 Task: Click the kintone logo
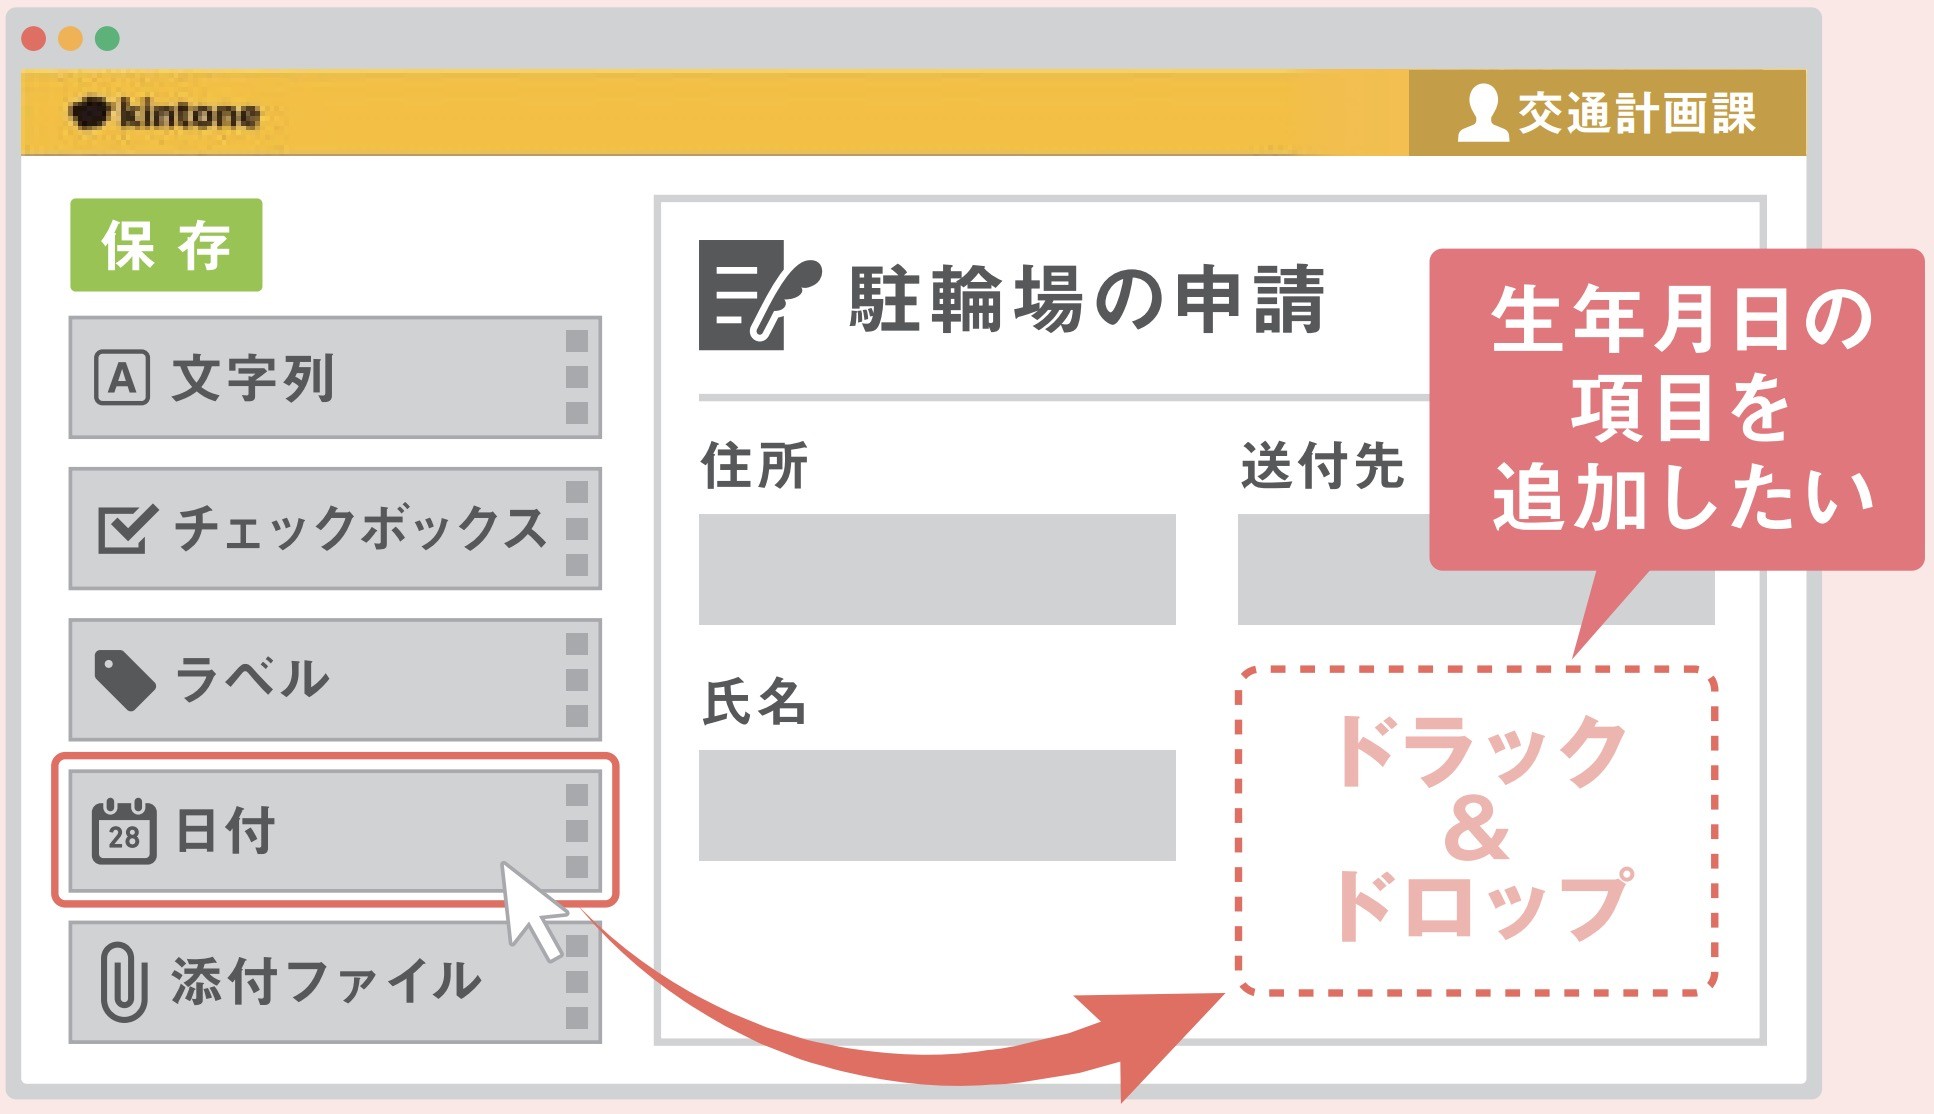pos(165,113)
